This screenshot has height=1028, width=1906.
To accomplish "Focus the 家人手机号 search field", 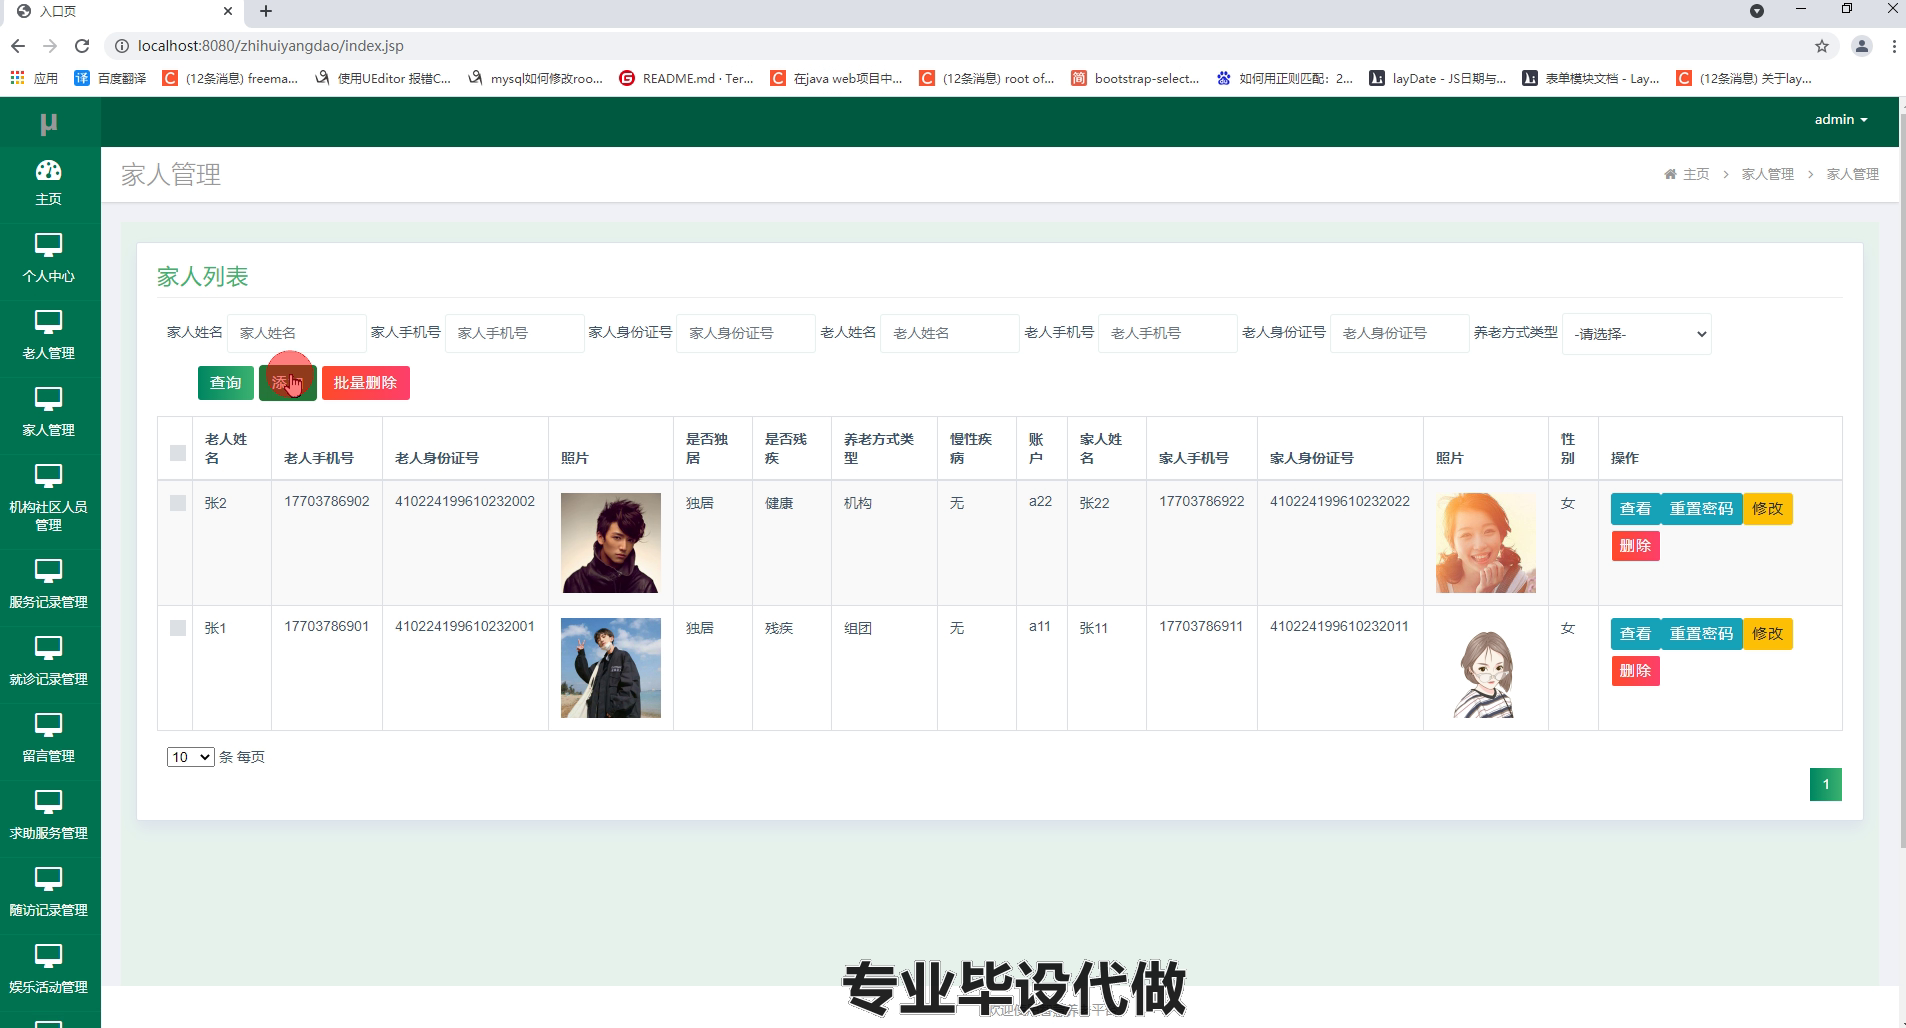I will [514, 334].
